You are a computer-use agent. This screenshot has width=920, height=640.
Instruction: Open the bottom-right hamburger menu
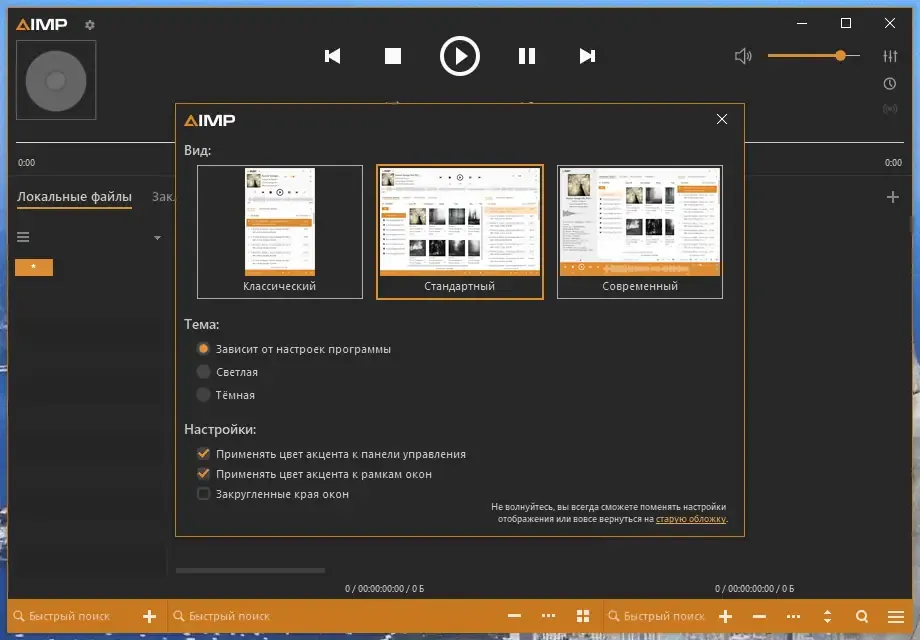tap(896, 617)
